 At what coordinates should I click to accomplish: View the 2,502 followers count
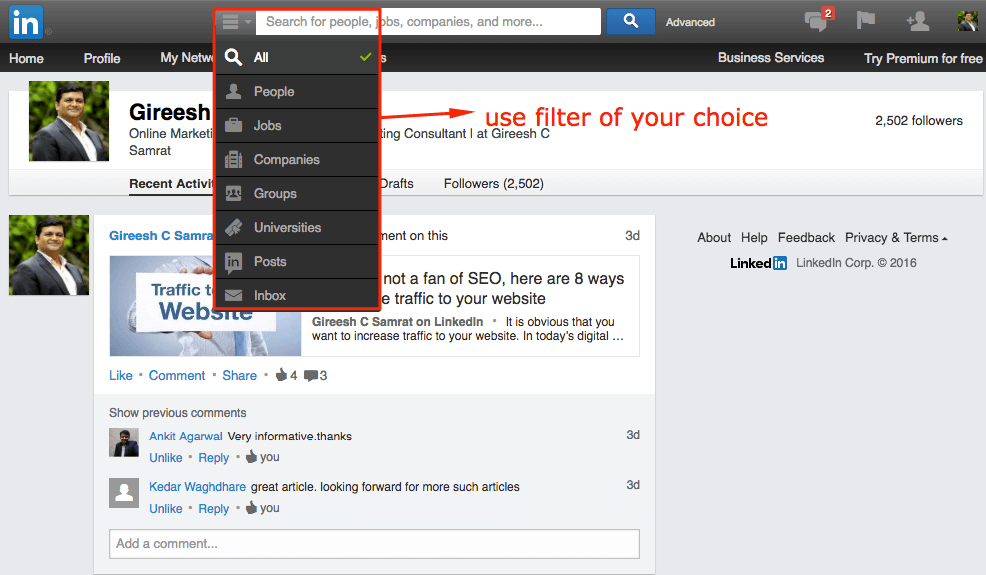point(919,121)
